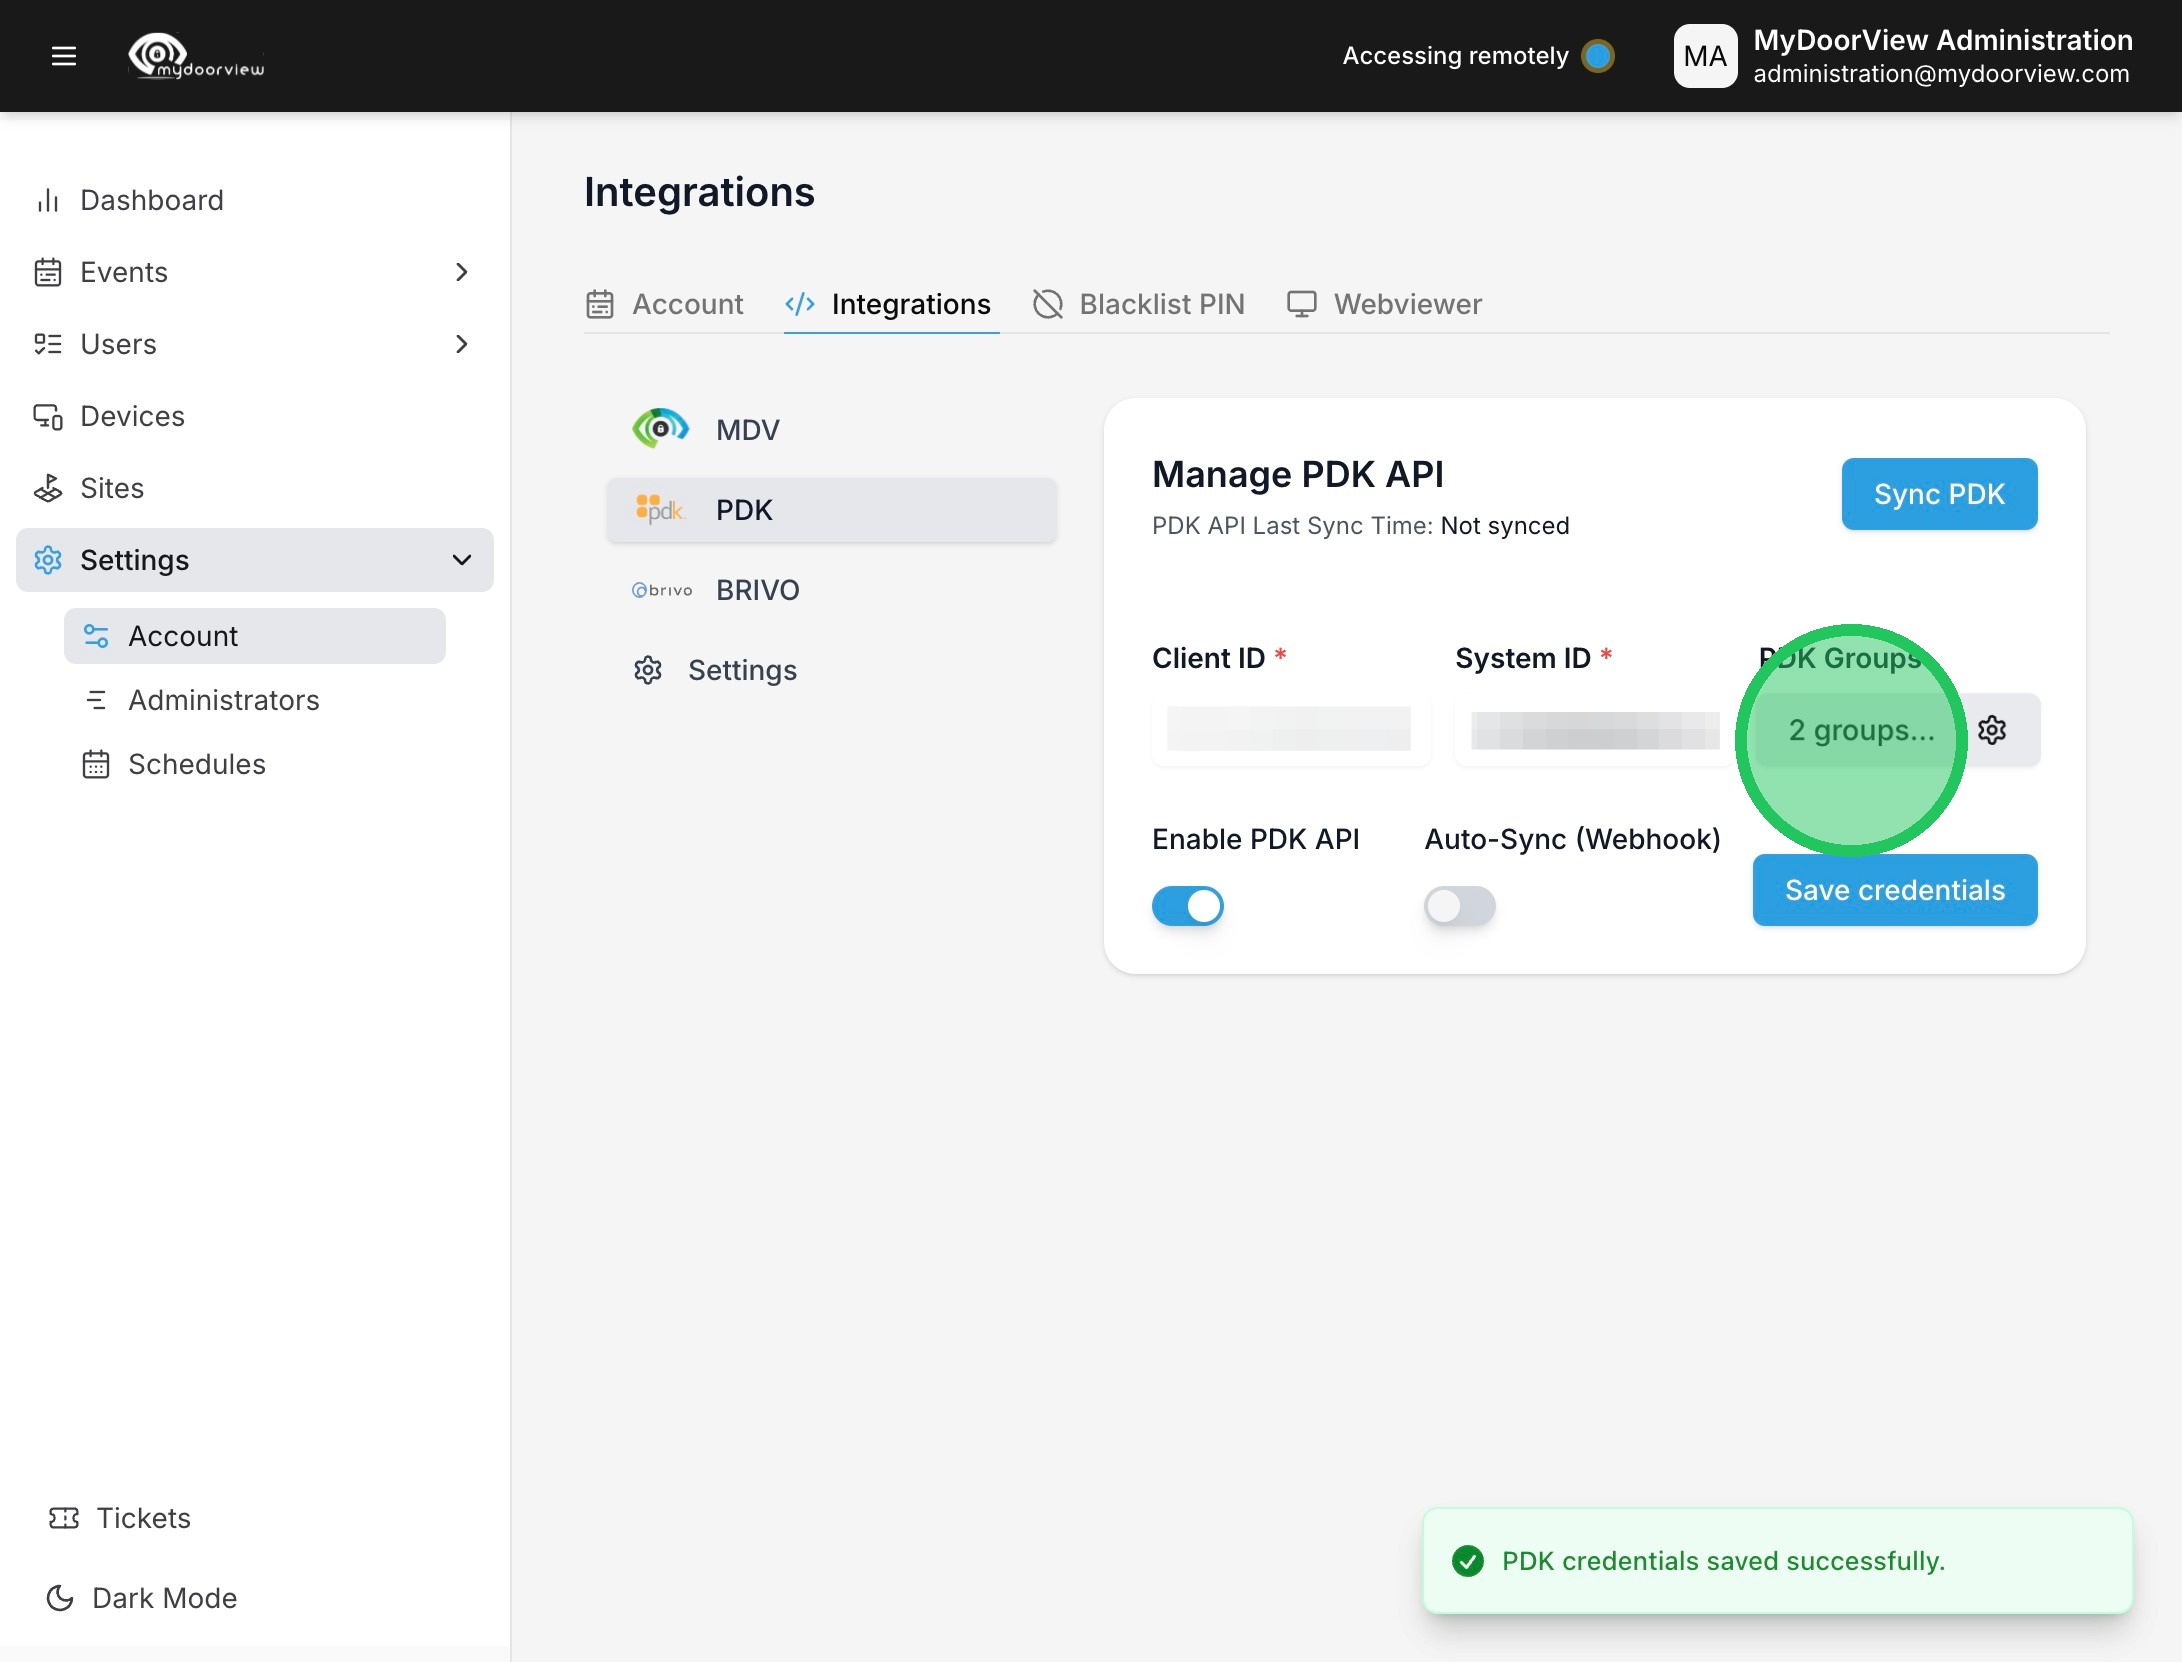This screenshot has height=1662, width=2182.
Task: Collapse the Settings menu chevron
Action: pyautogui.click(x=461, y=560)
